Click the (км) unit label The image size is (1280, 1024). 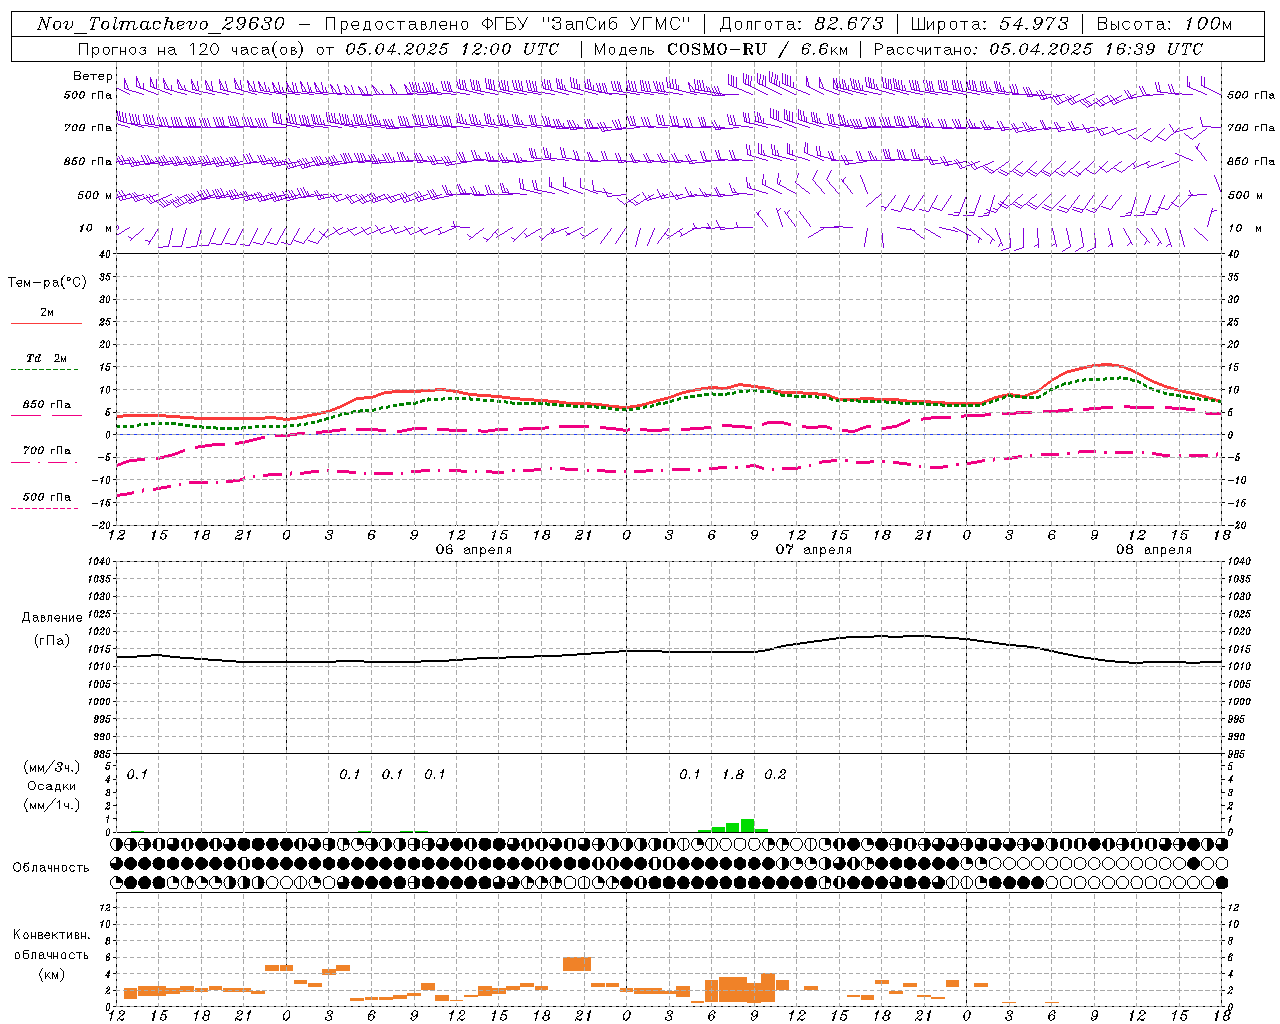click(52, 974)
